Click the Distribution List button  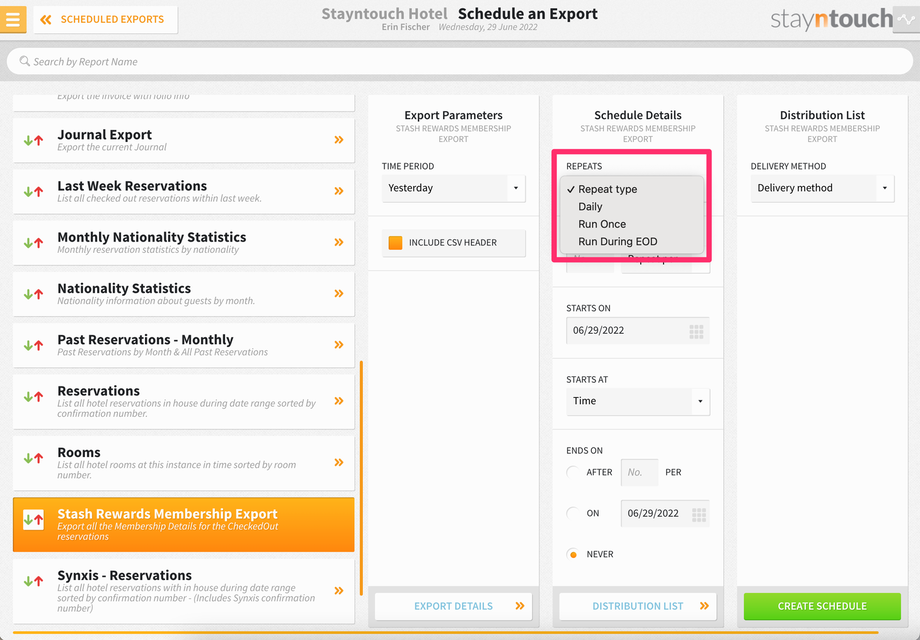click(638, 606)
